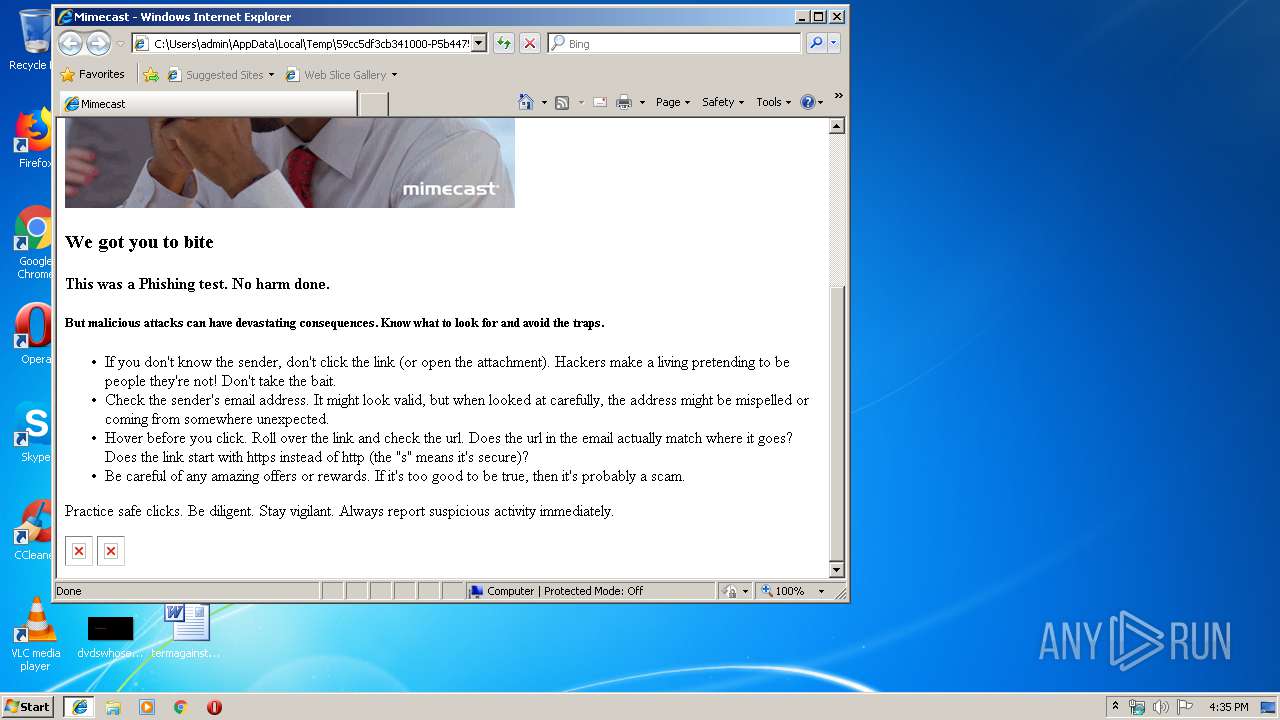The height and width of the screenshot is (720, 1280).
Task: Click the vertical scrollbar thumb
Action: 837,422
